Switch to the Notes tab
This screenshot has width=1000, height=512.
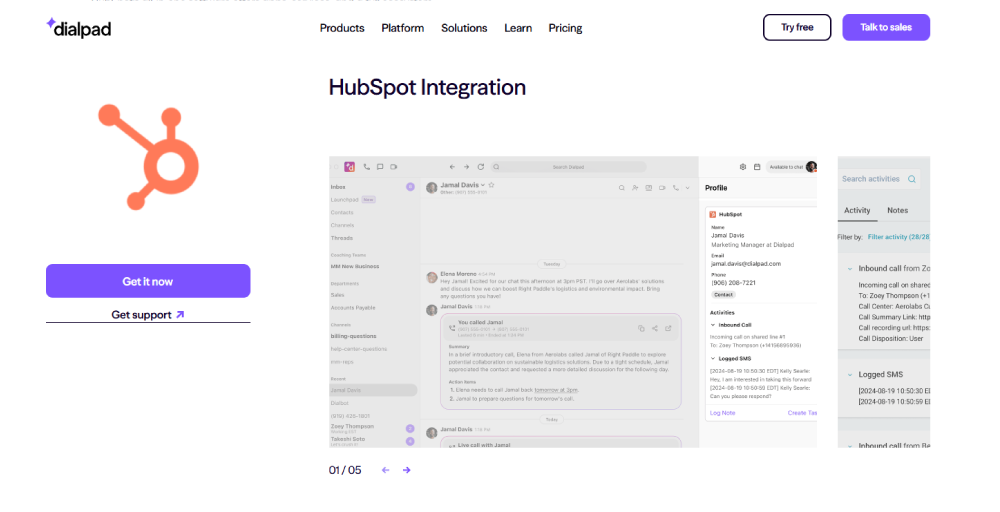tap(897, 210)
